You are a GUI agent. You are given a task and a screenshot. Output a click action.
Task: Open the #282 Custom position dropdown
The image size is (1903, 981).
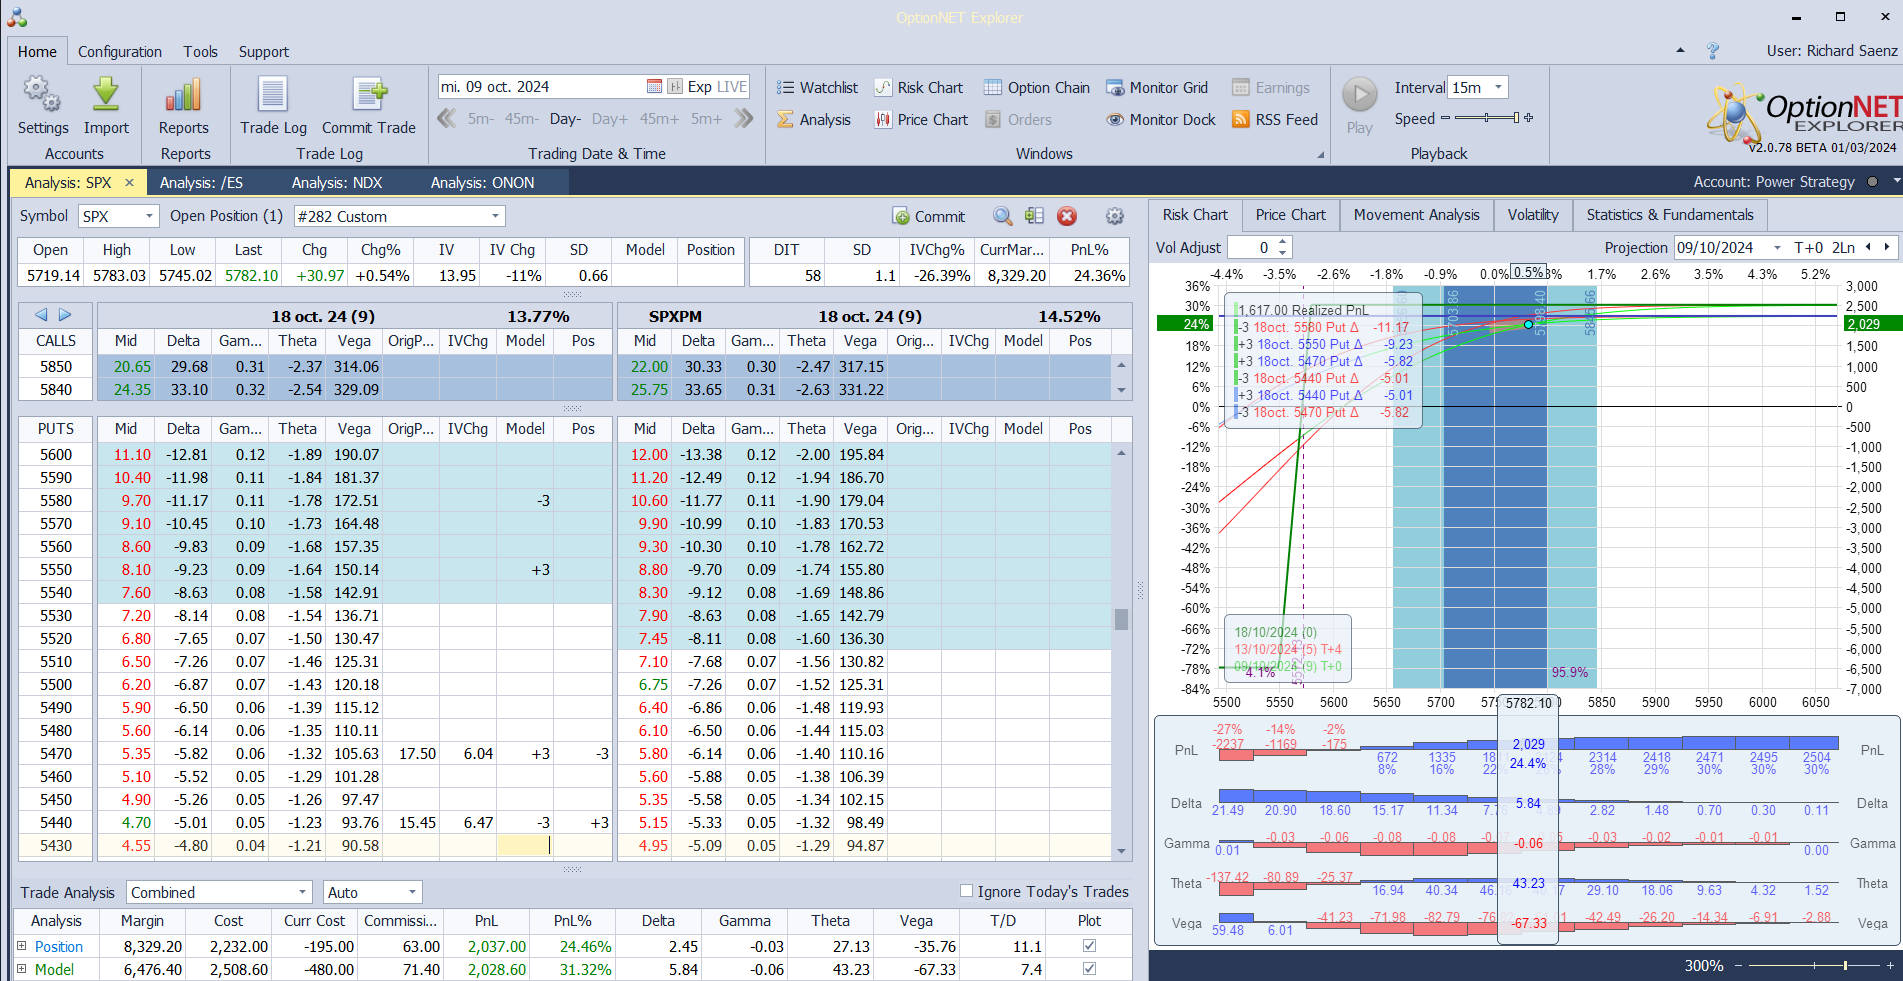point(495,216)
